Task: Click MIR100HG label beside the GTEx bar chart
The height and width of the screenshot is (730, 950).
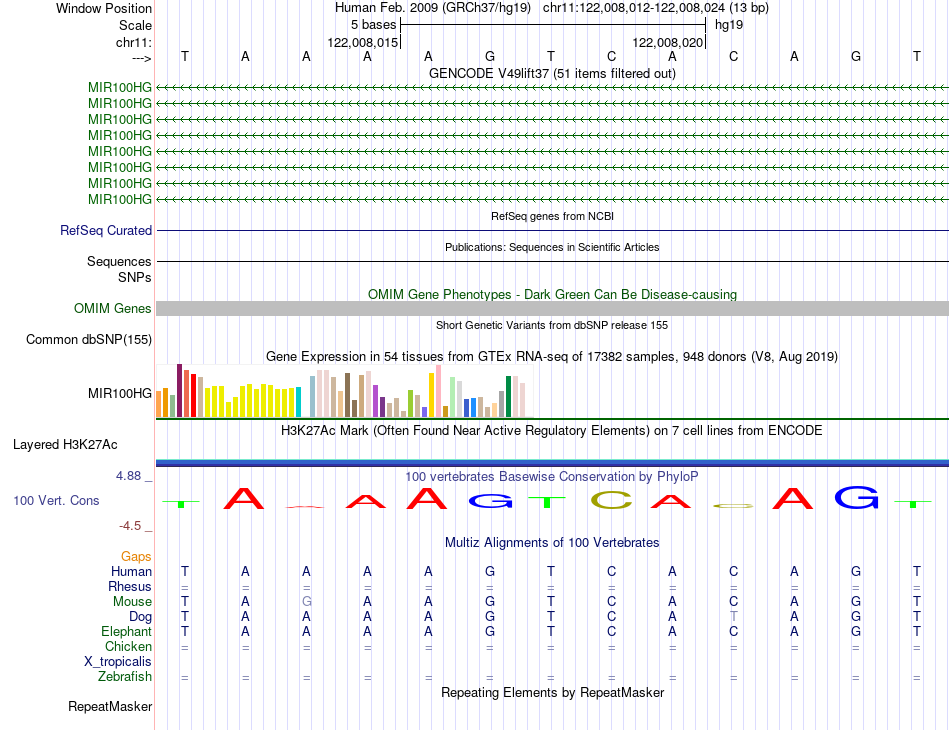Action: [119, 394]
